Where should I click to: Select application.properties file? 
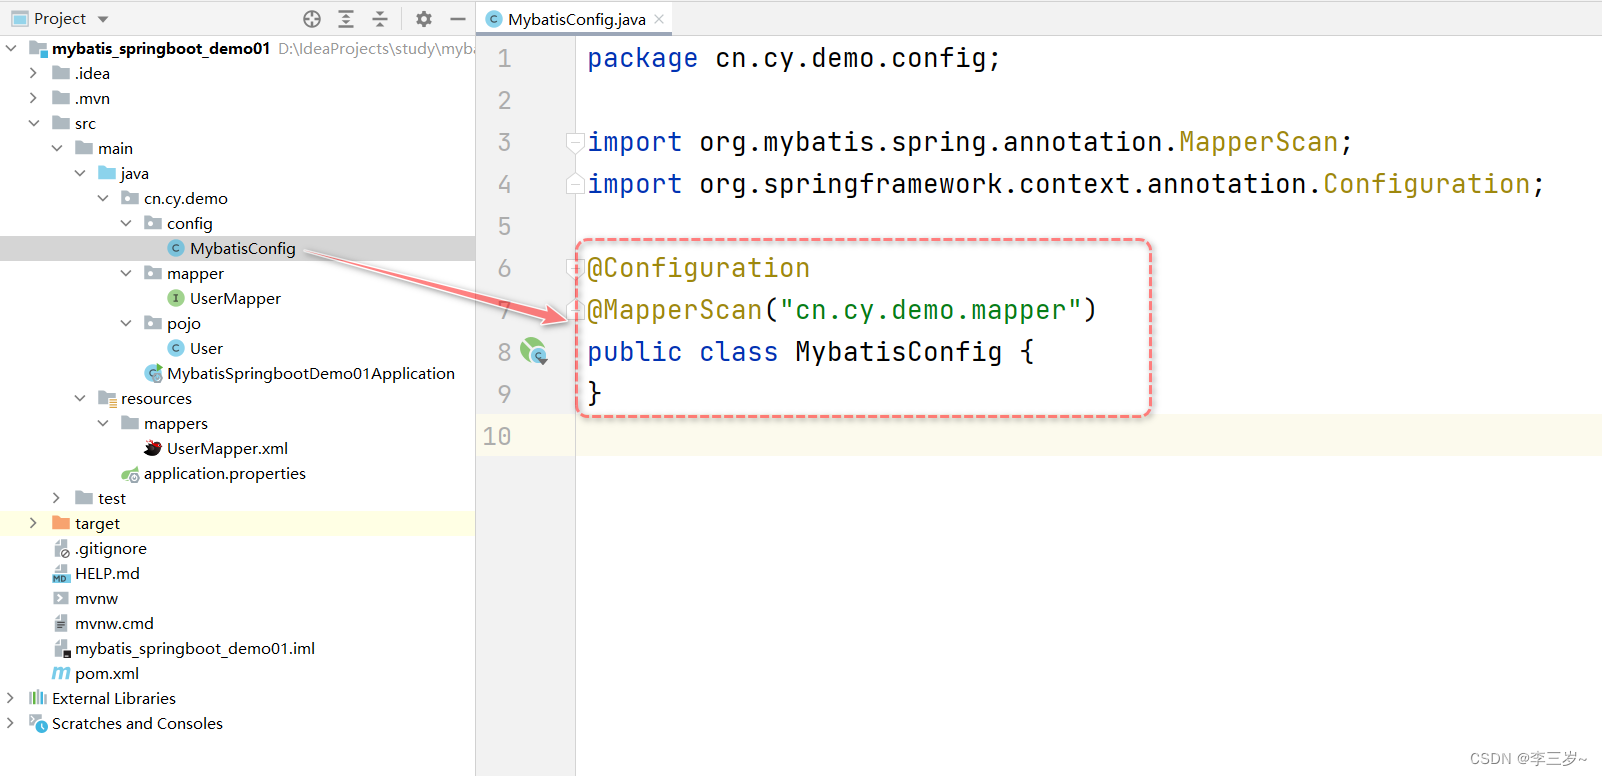point(225,473)
